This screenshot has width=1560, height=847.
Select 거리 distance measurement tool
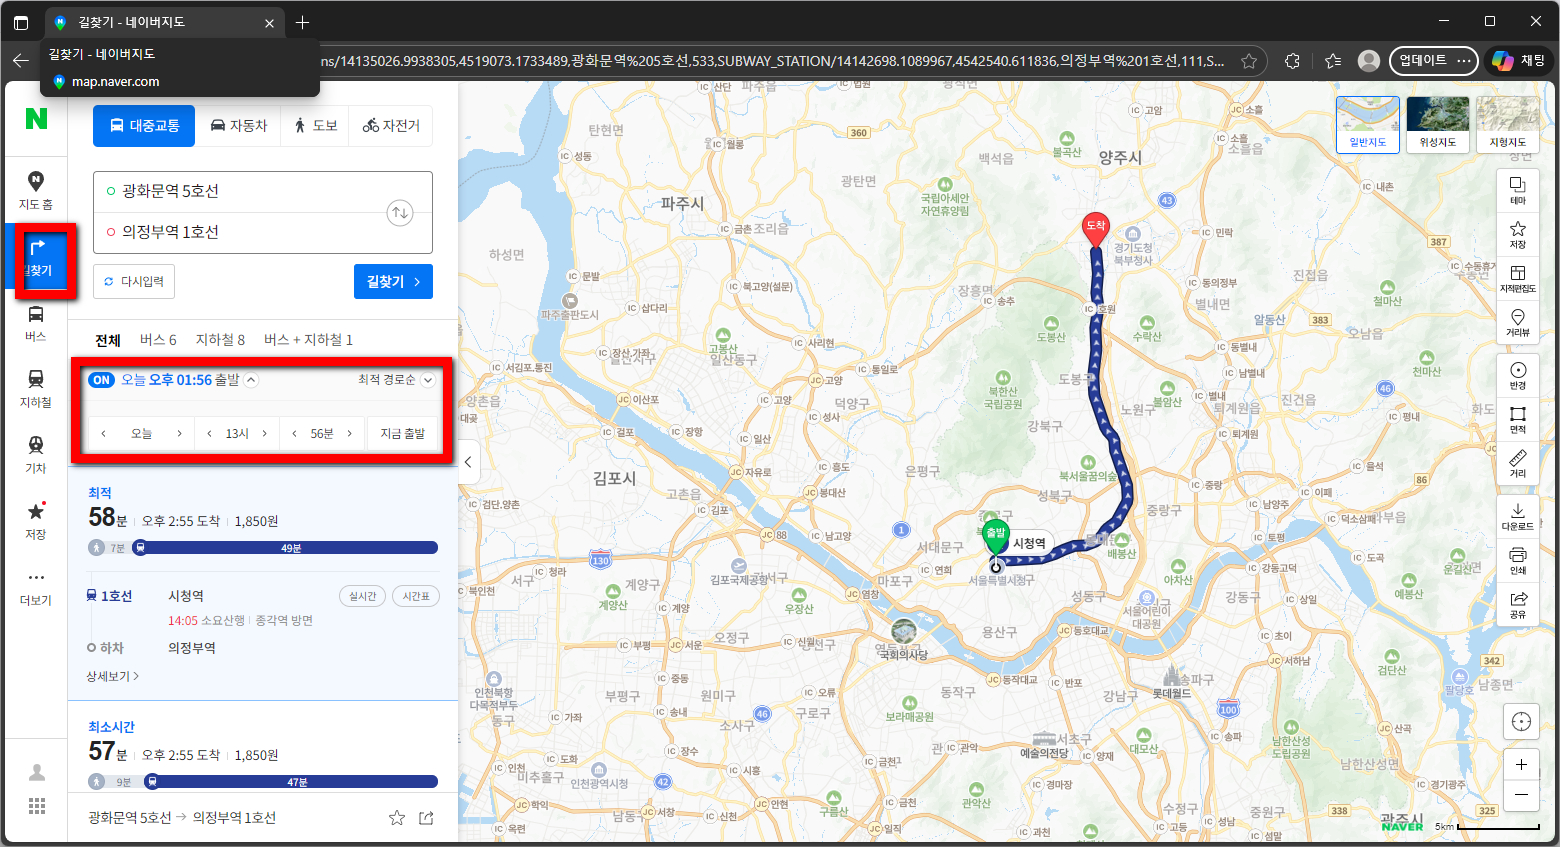(x=1518, y=464)
